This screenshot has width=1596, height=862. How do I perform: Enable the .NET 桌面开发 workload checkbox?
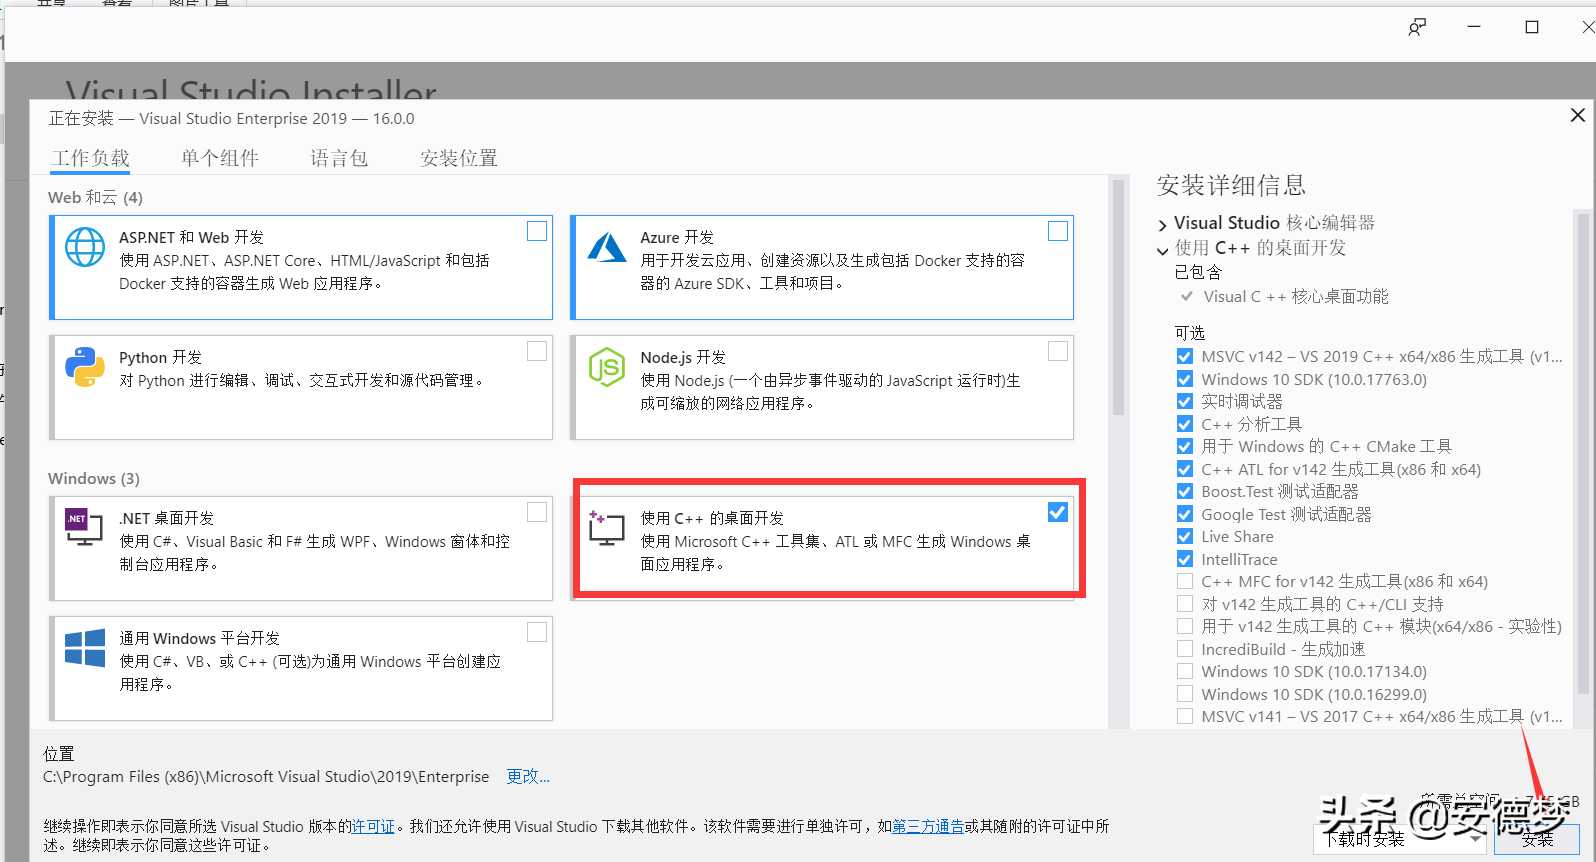pyautogui.click(x=537, y=512)
